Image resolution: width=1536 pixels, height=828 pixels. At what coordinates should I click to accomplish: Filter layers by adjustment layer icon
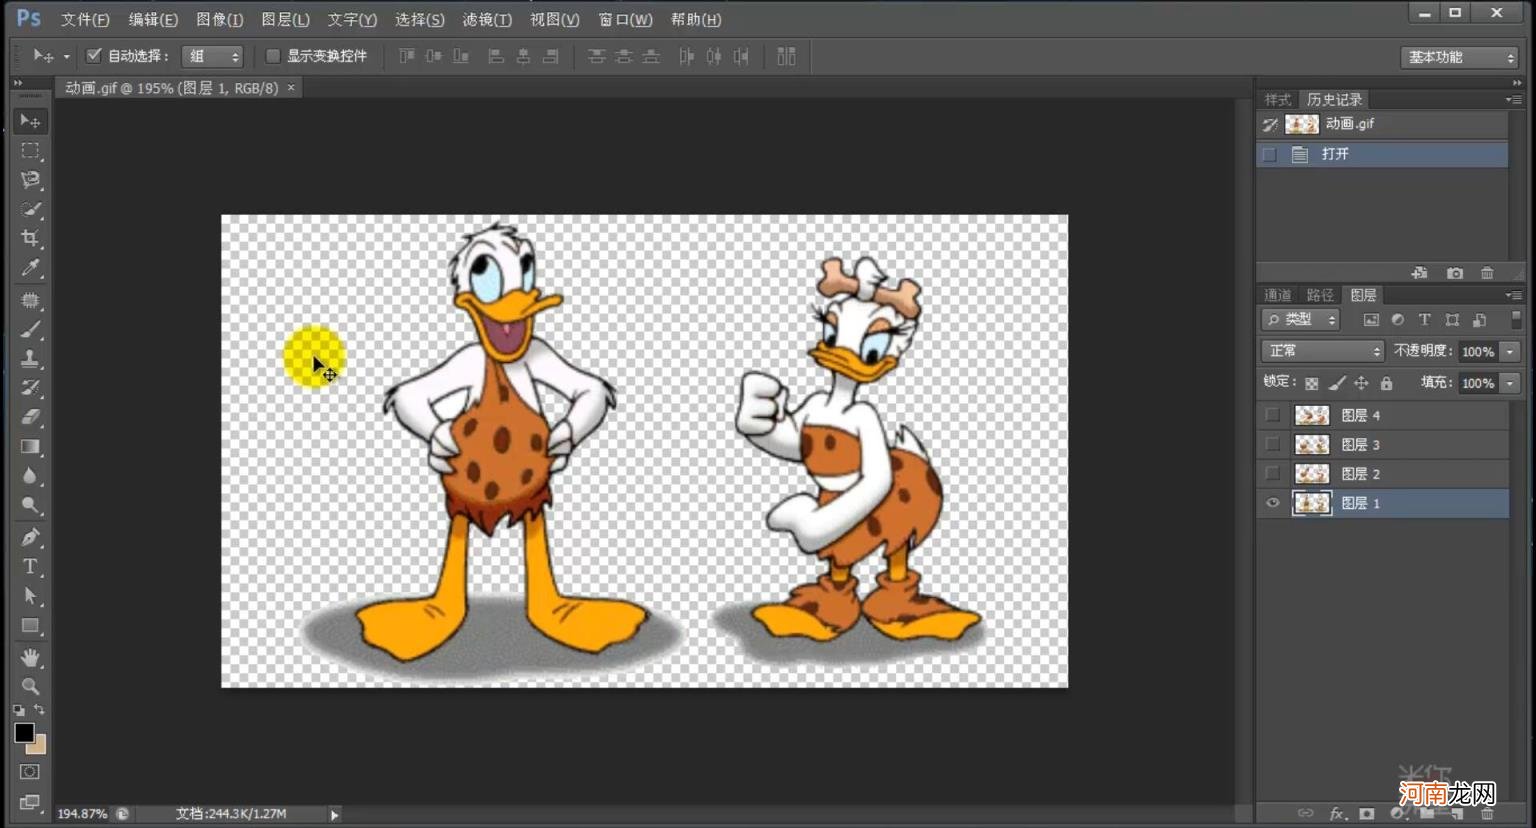pyautogui.click(x=1397, y=320)
